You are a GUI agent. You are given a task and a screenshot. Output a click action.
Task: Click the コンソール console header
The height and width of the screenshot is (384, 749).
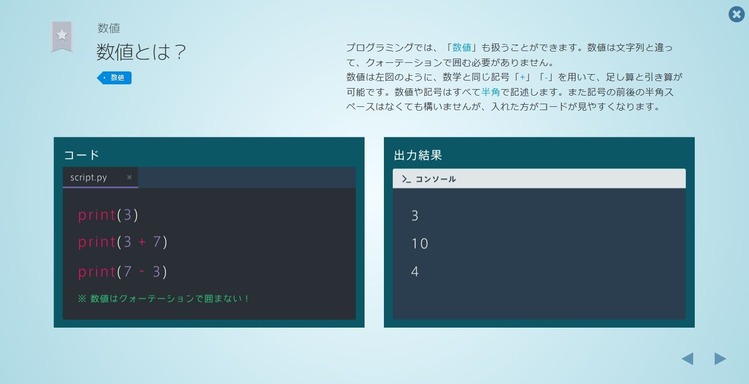[539, 179]
